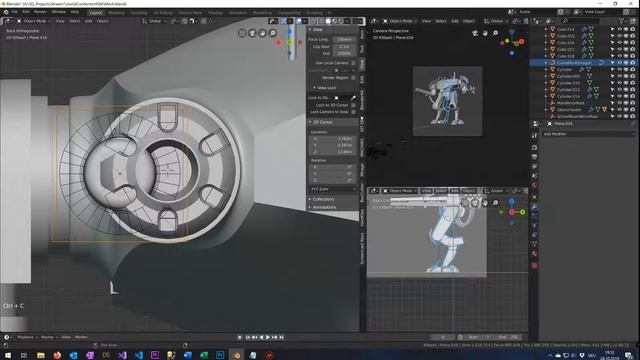The image size is (640, 360).
Task: Open the Windows Start menu
Action: click(8, 355)
